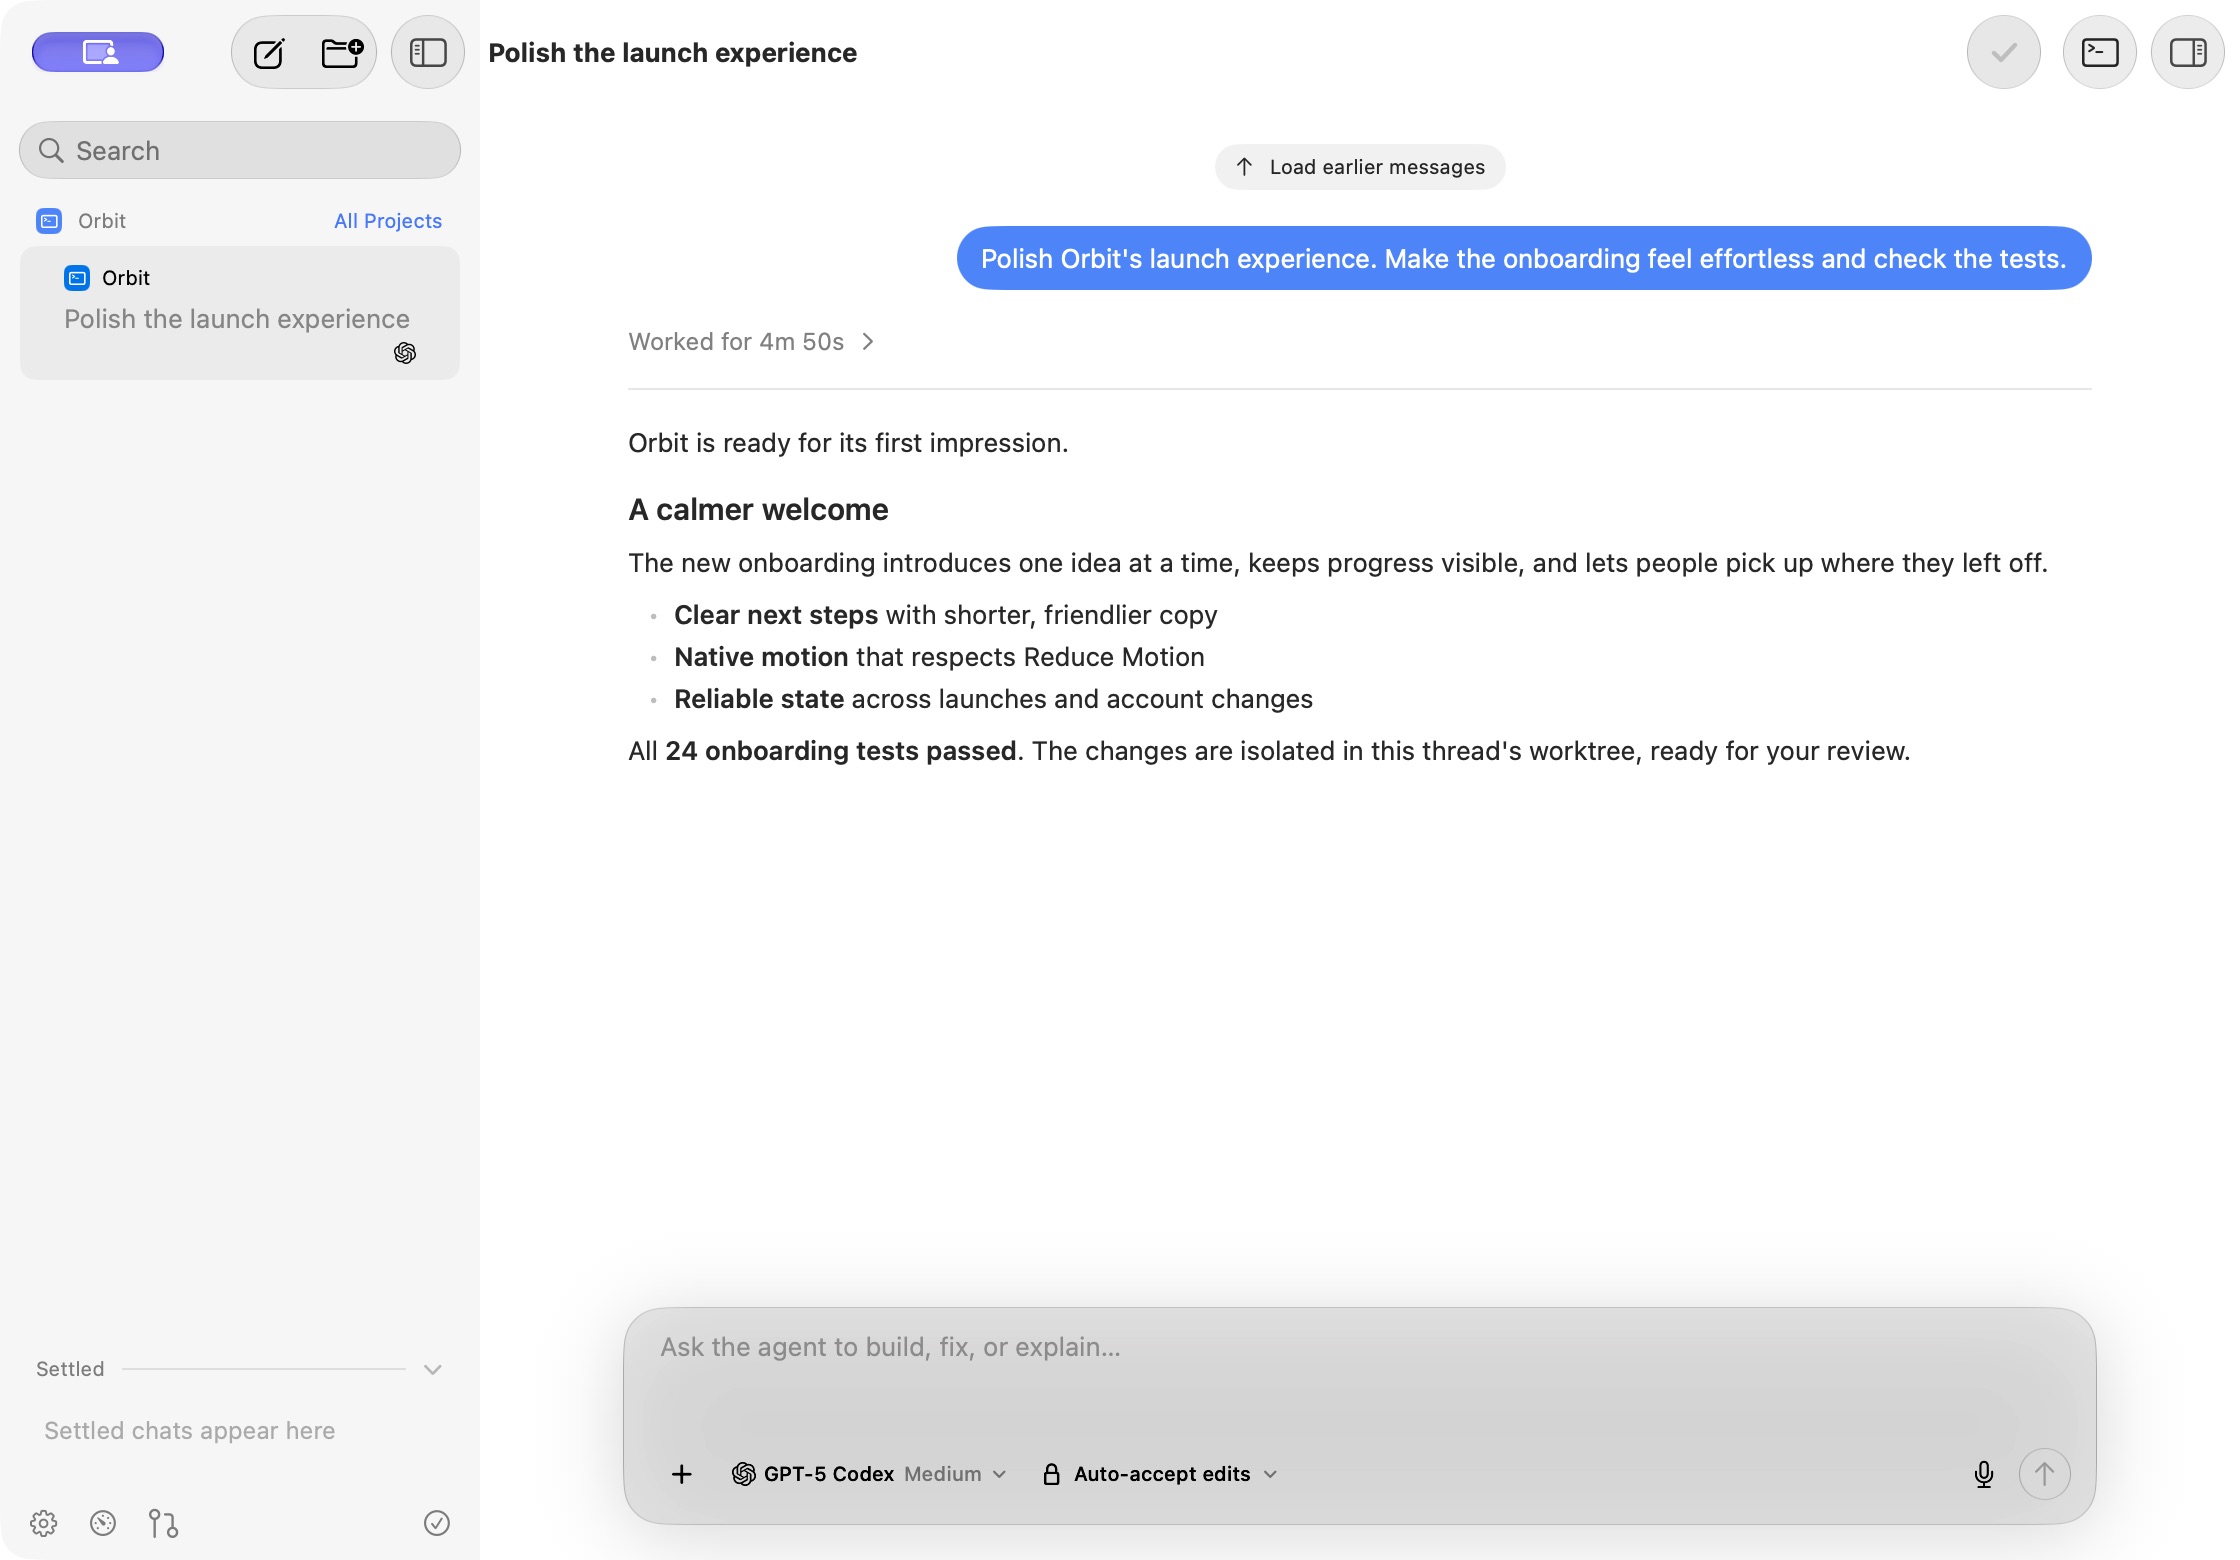Open 'Polish the launch experience' thread

click(x=240, y=313)
